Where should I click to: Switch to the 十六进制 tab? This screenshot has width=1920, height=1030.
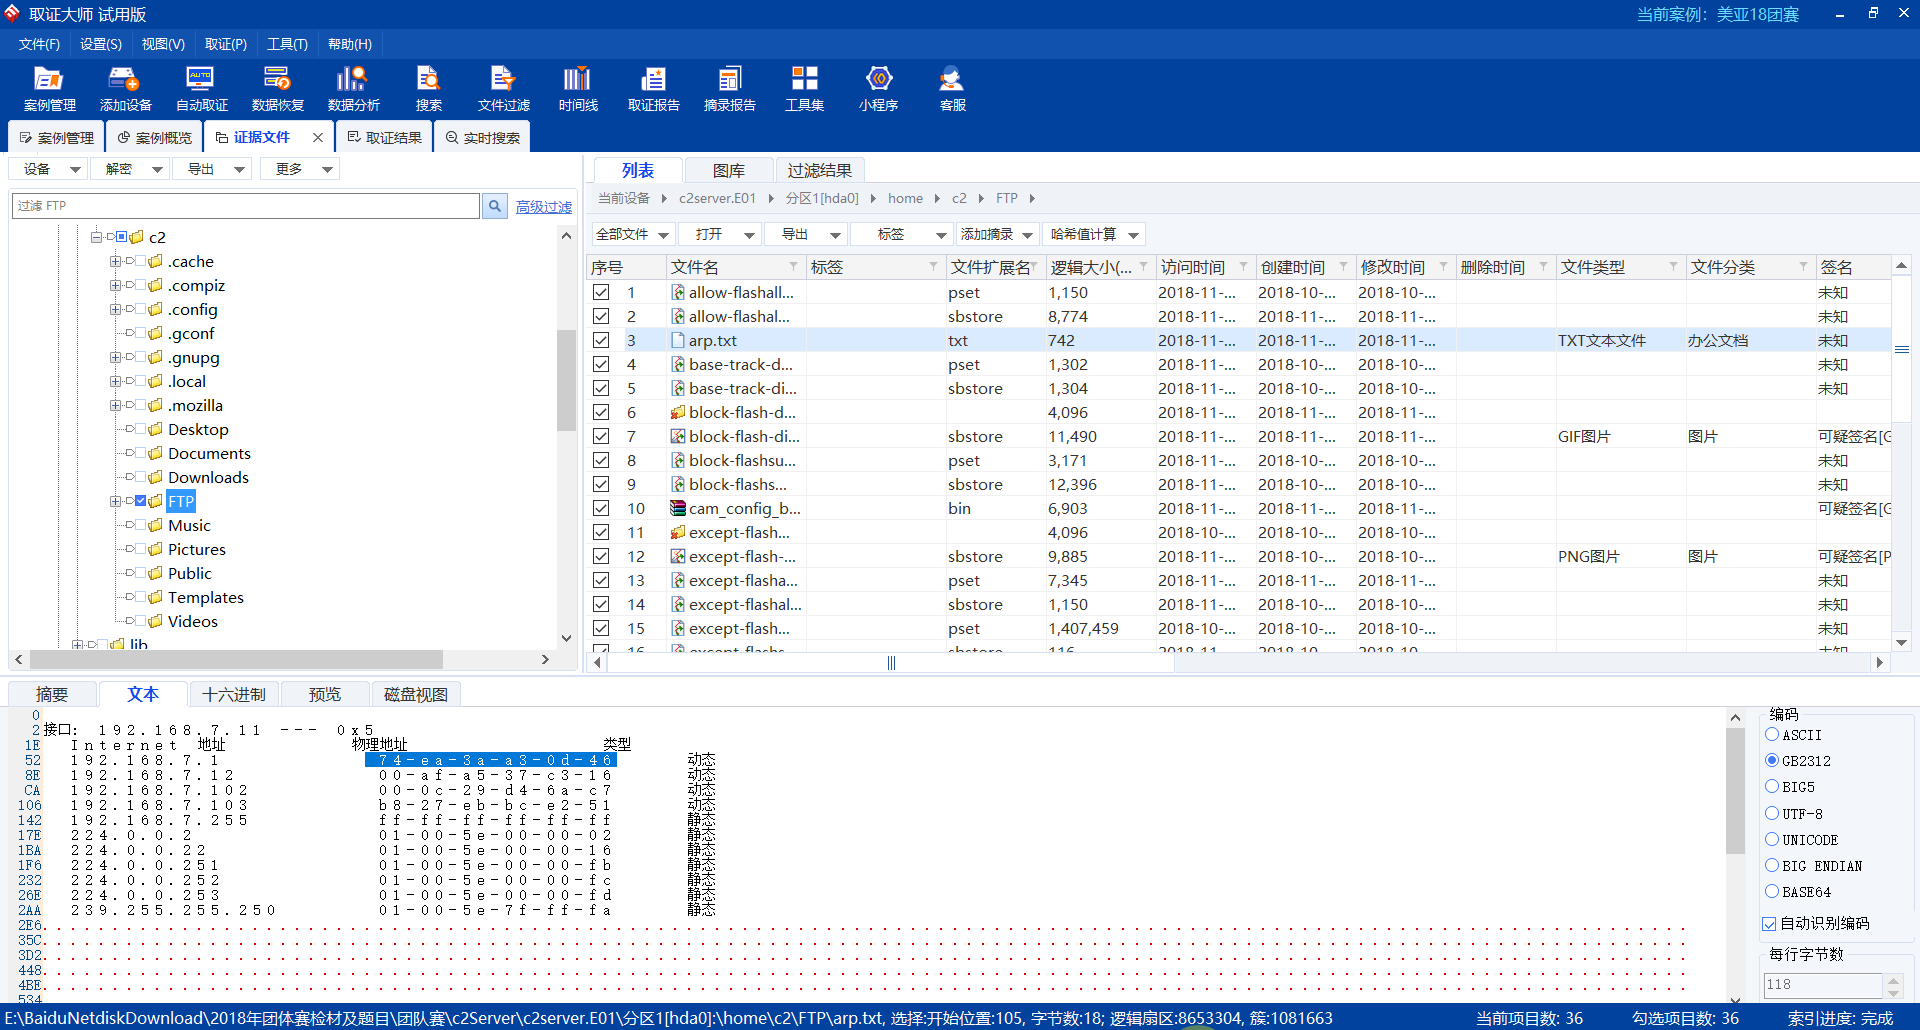(234, 694)
